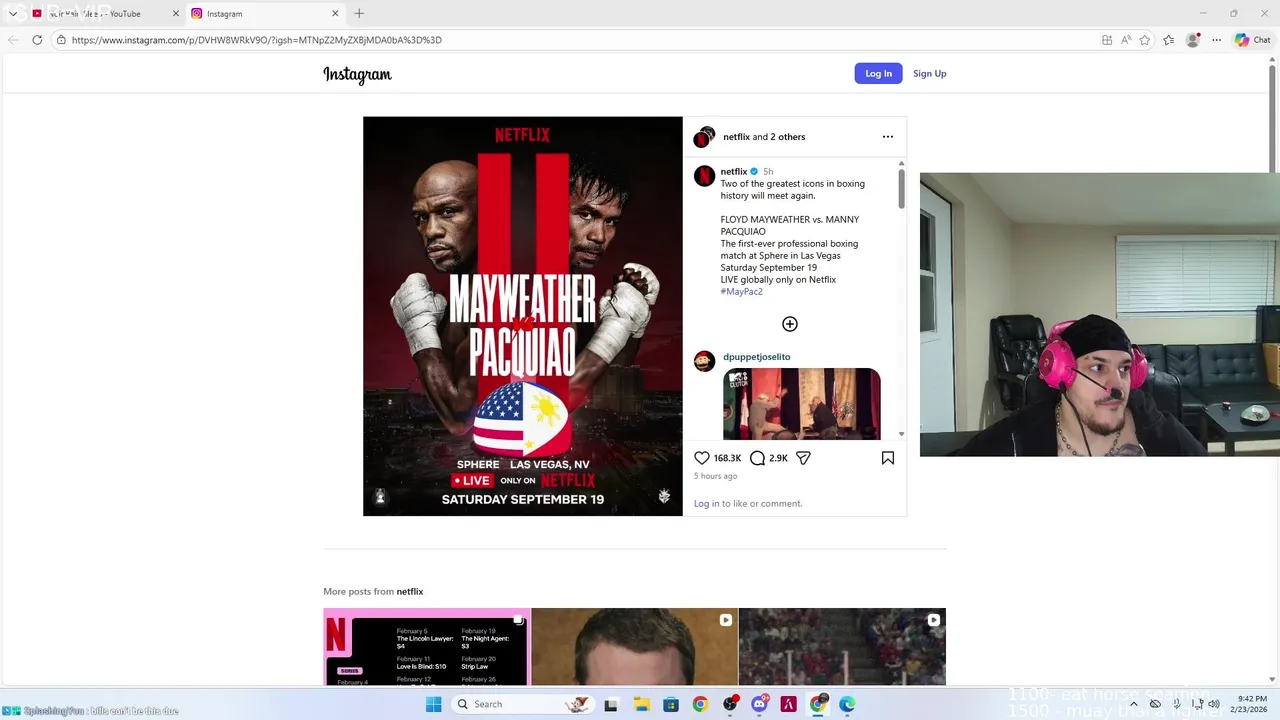
Task: Open the post's three-dot options menu
Action: pyautogui.click(x=887, y=137)
